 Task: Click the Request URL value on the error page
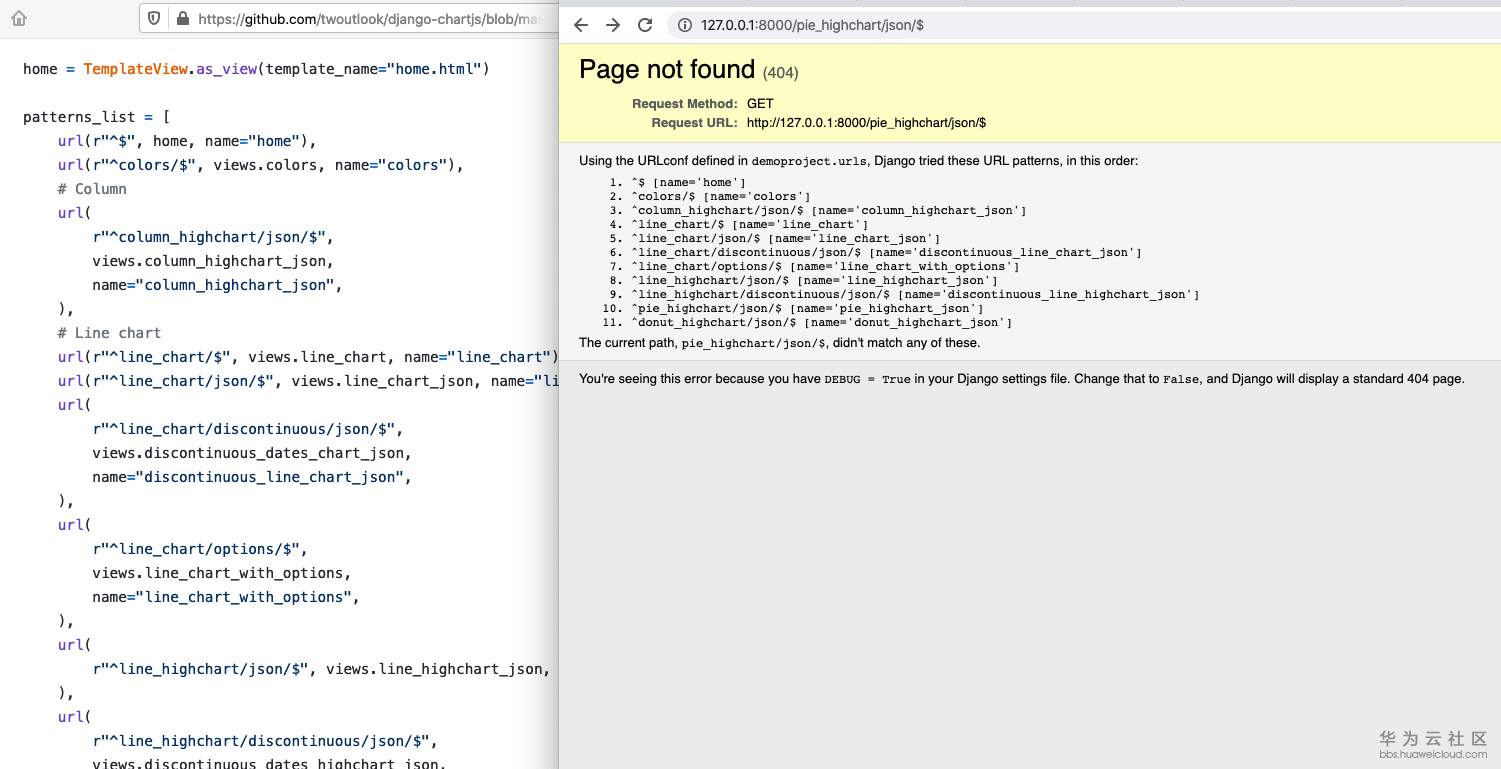[x=866, y=123]
